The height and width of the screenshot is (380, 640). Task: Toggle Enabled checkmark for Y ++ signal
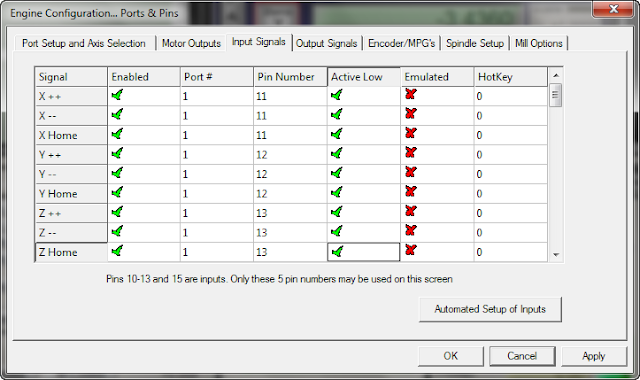coord(117,154)
